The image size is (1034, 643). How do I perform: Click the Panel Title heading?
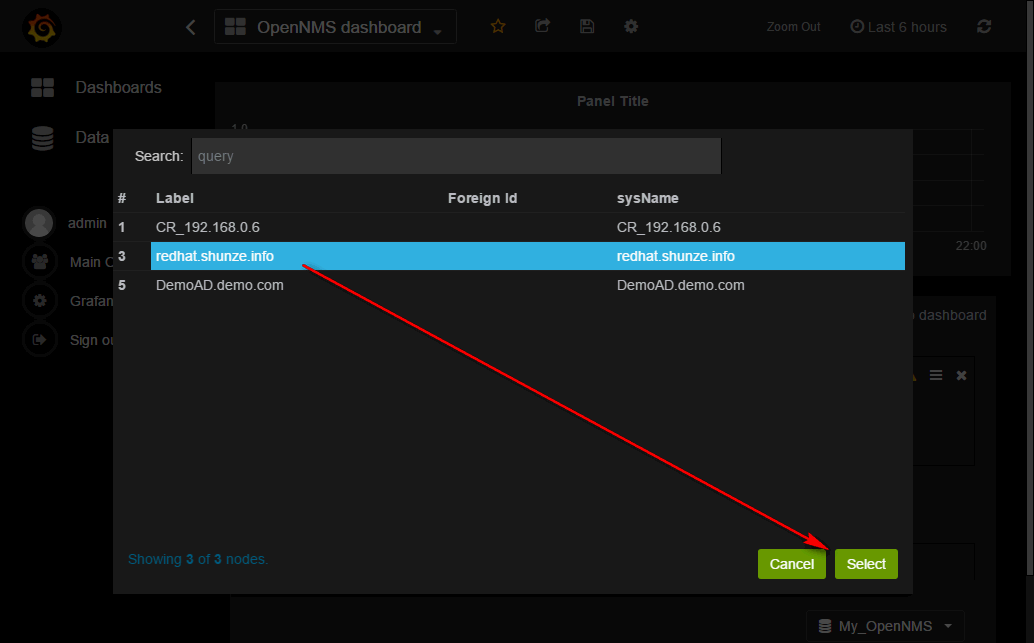613,101
